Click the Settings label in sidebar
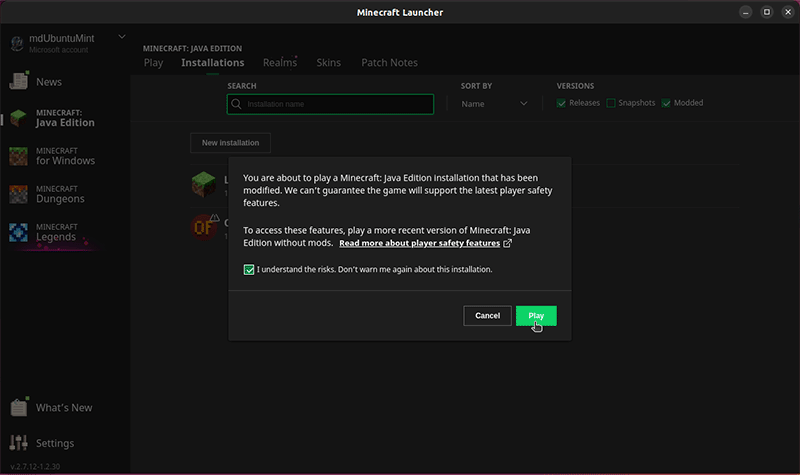The image size is (800, 475). 55,443
